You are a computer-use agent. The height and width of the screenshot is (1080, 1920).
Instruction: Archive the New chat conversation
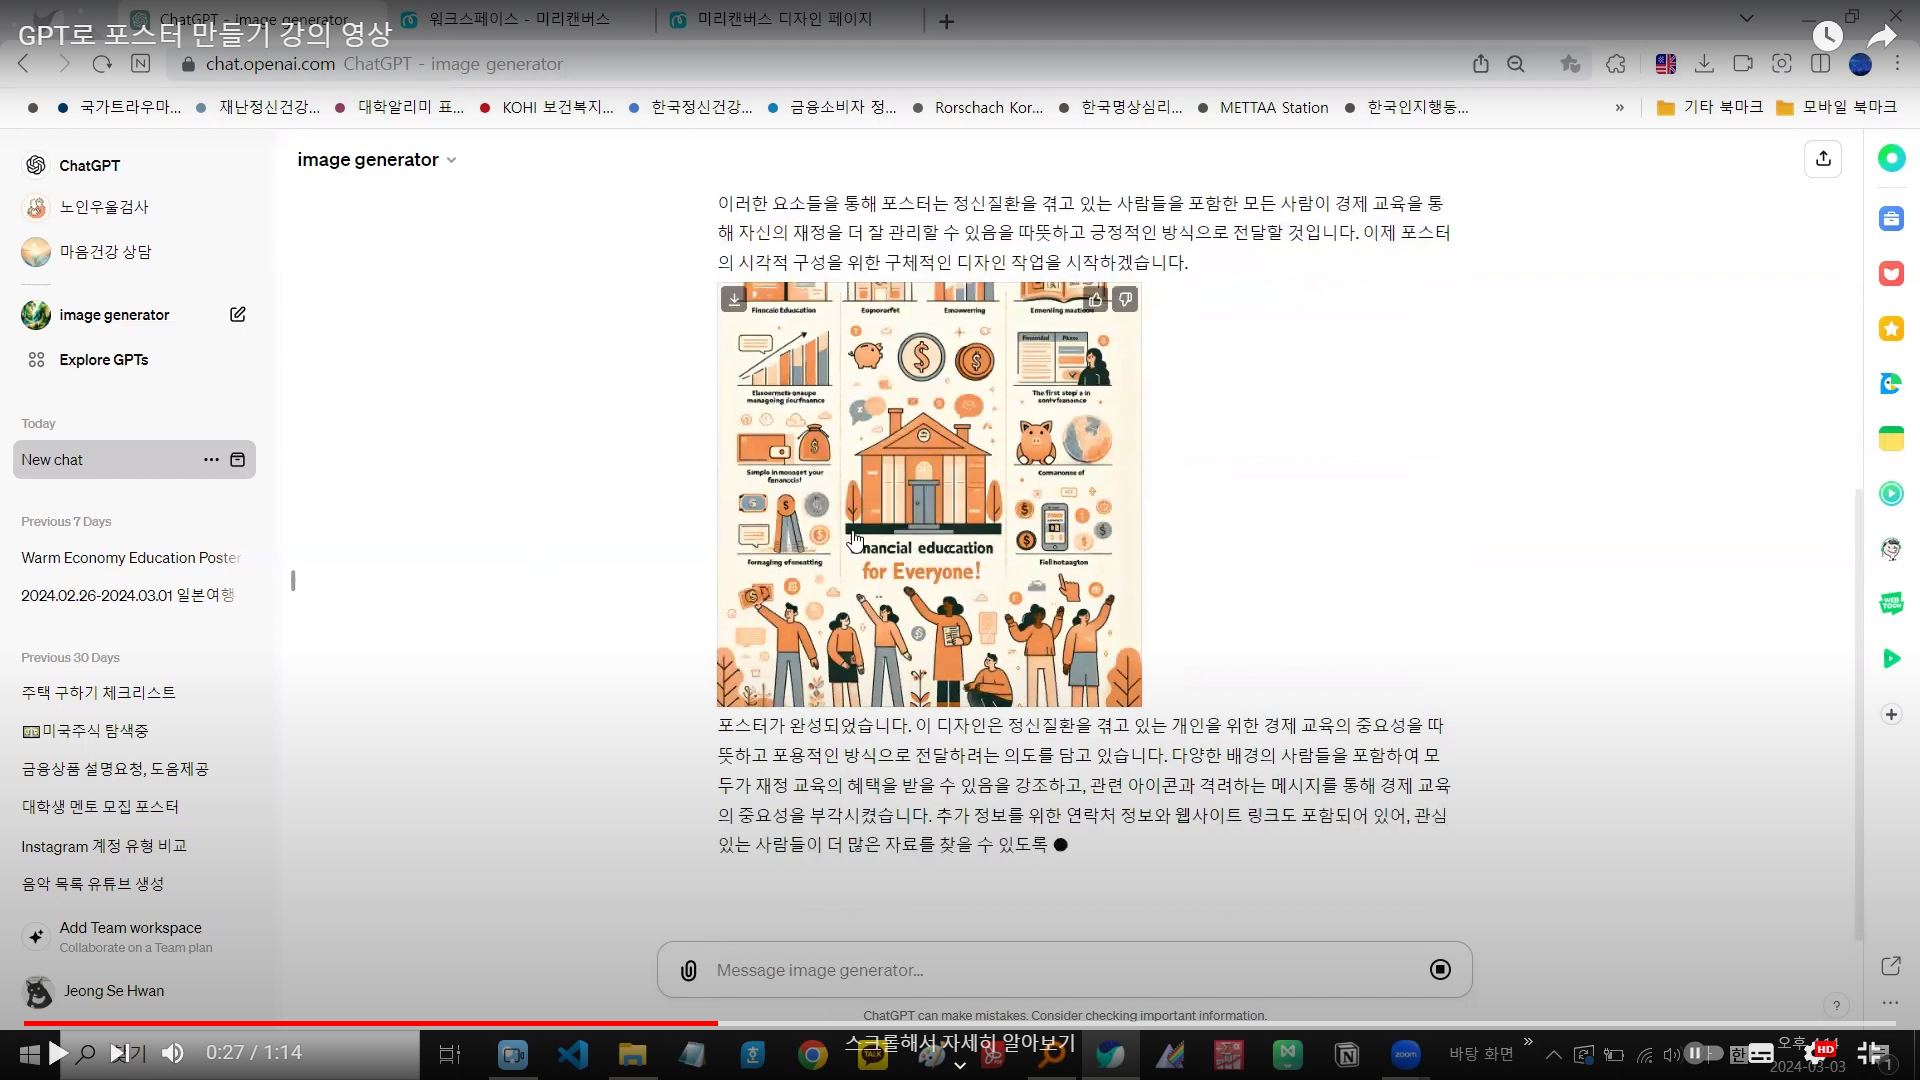coord(238,460)
